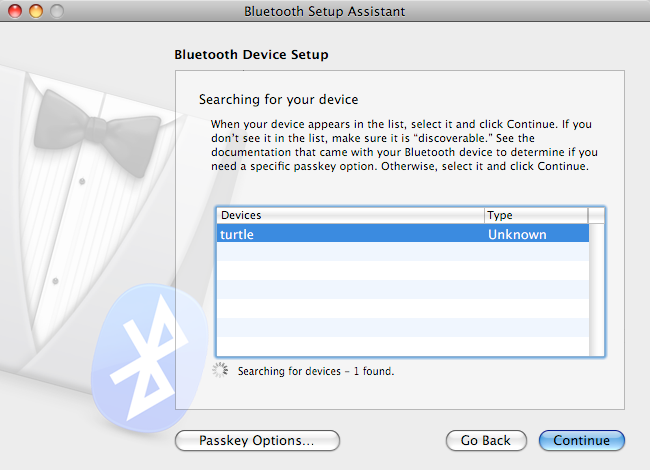
Task: Click the gray zoom window button
Action: pyautogui.click(x=55, y=11)
